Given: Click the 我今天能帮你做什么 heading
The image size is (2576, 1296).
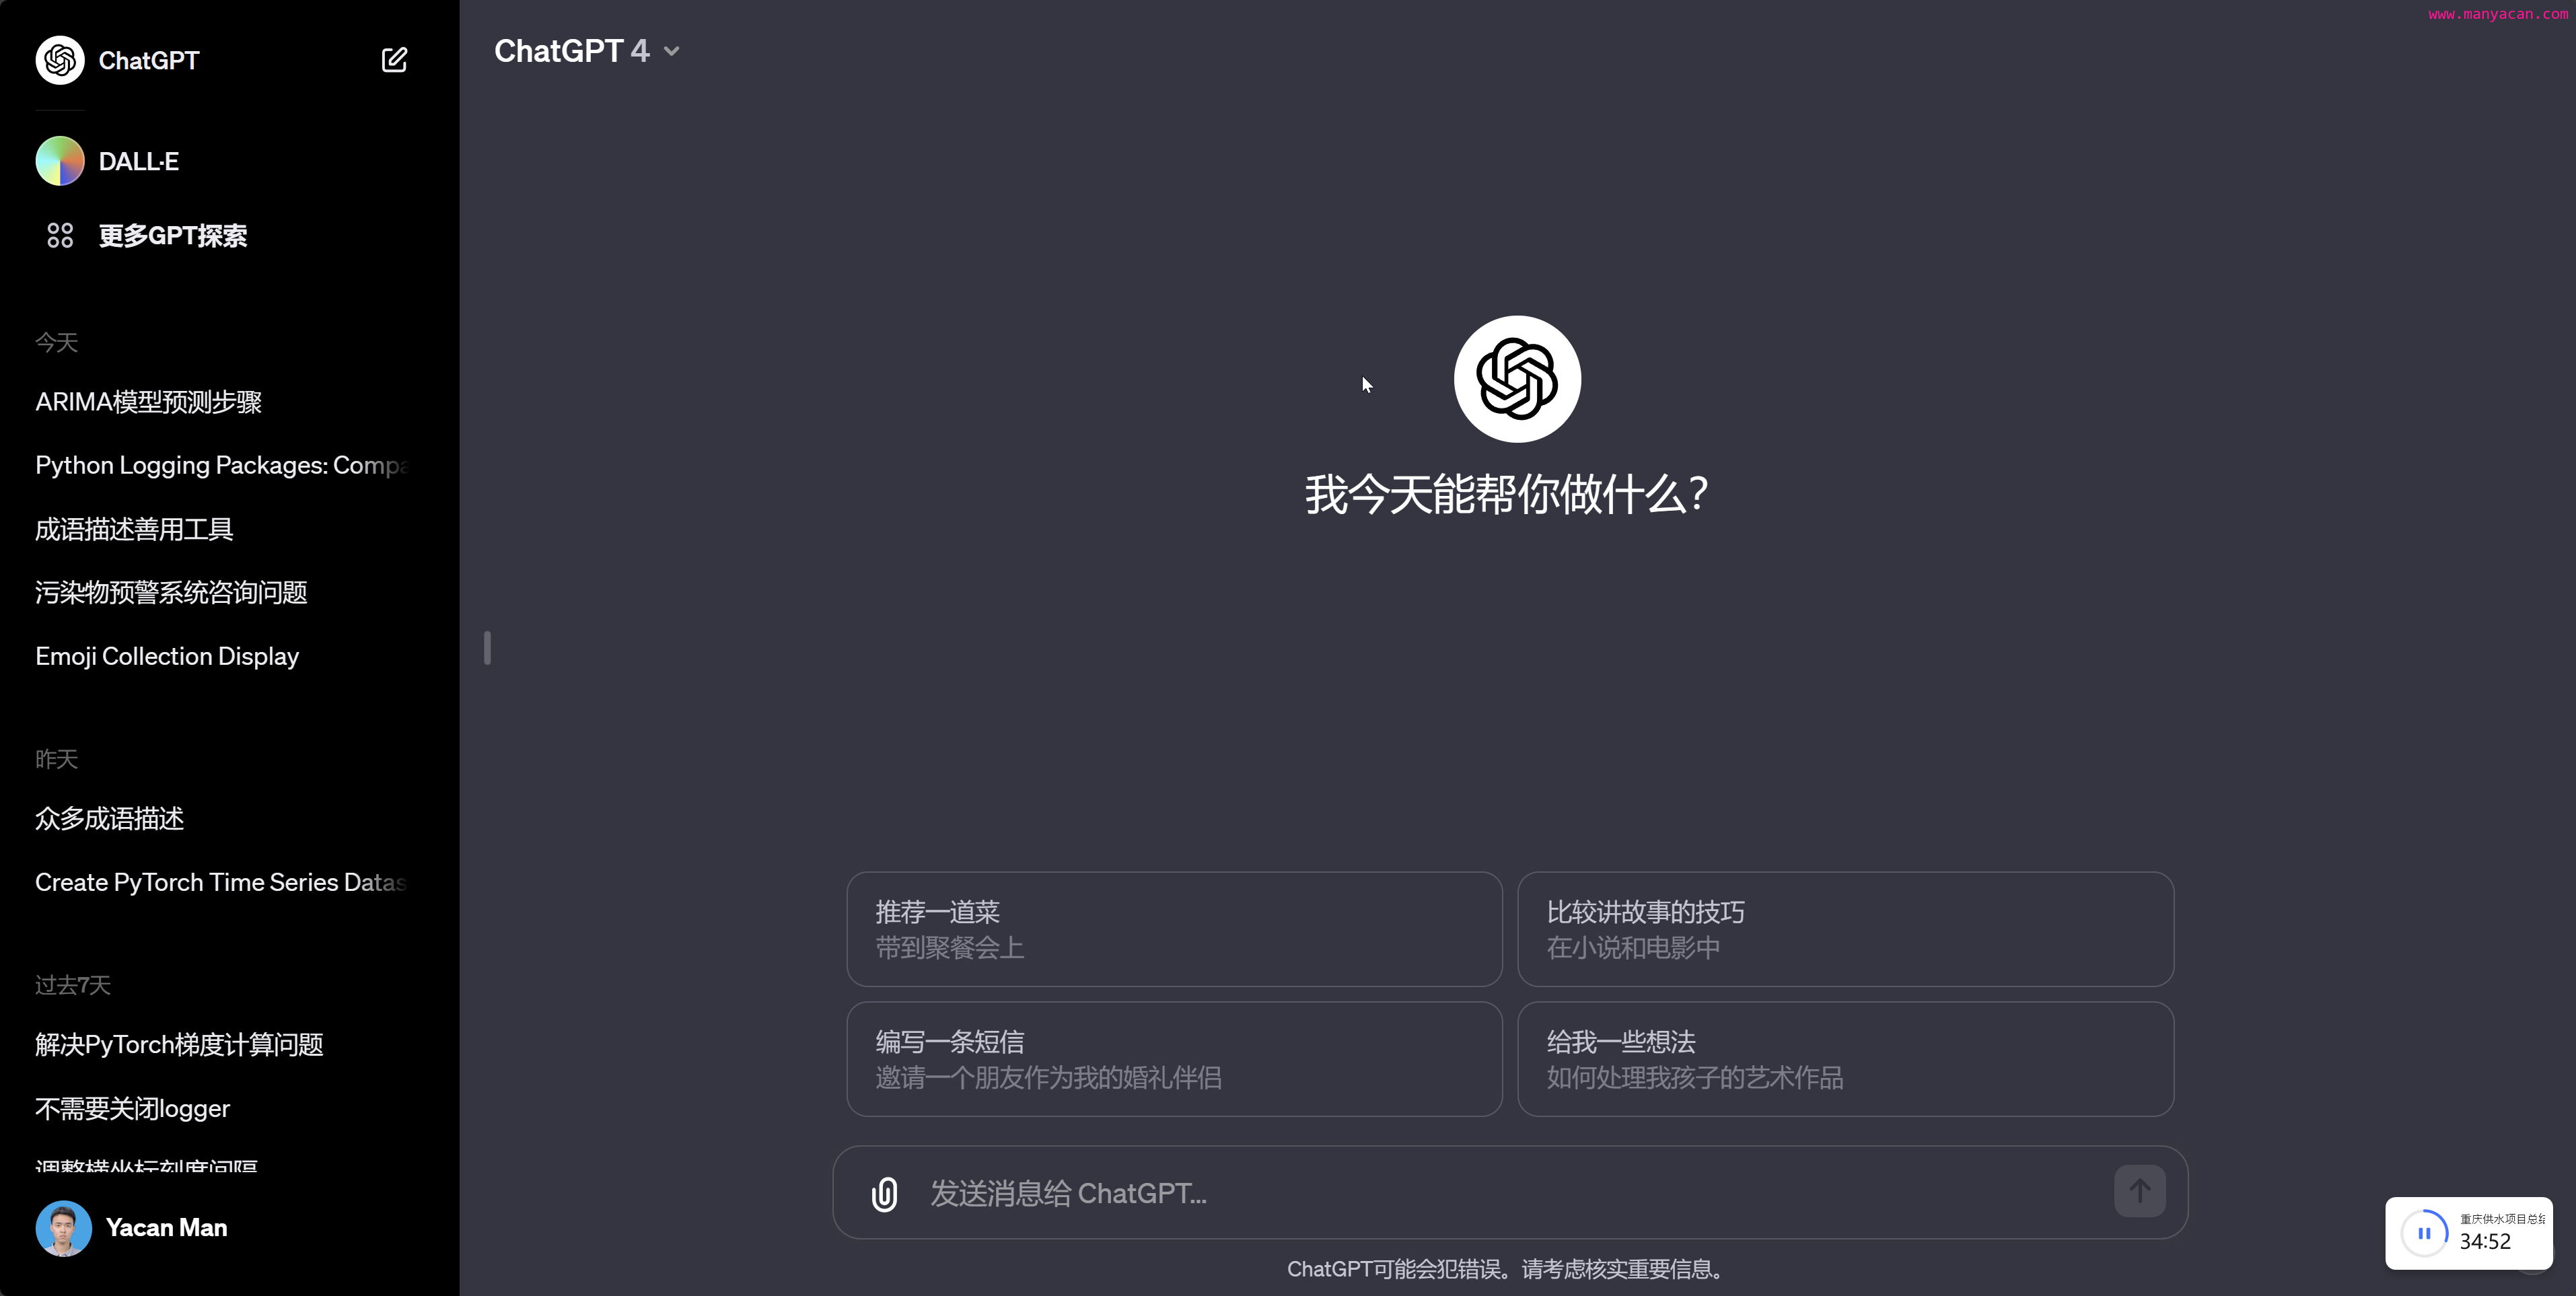Looking at the screenshot, I should [x=1506, y=495].
